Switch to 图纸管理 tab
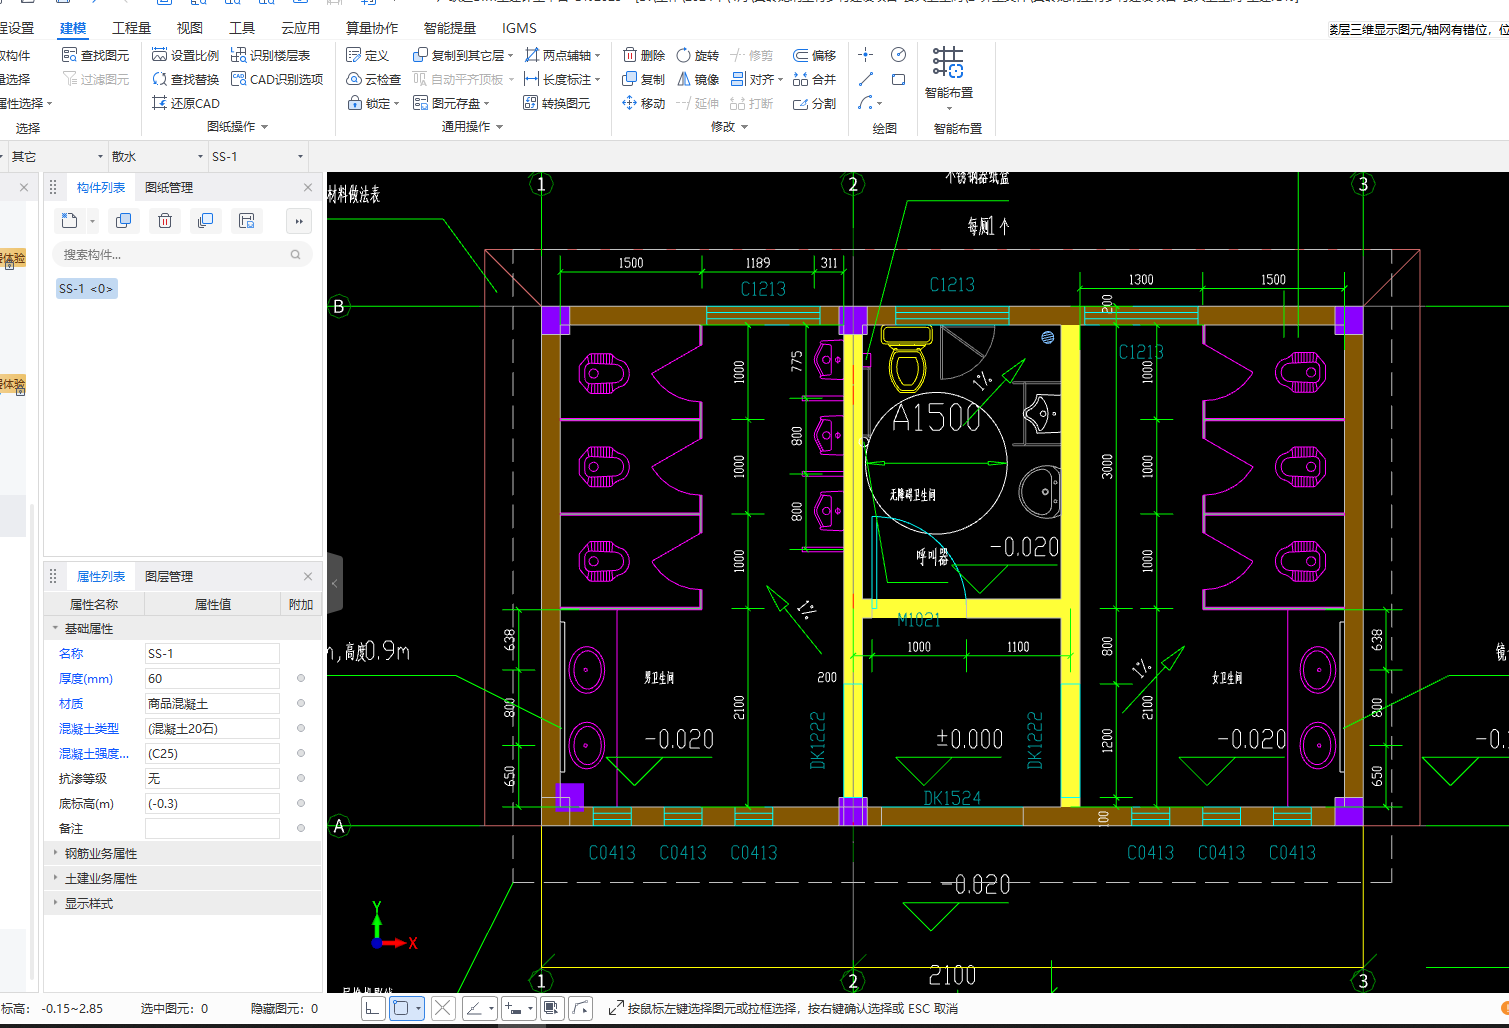 (169, 187)
